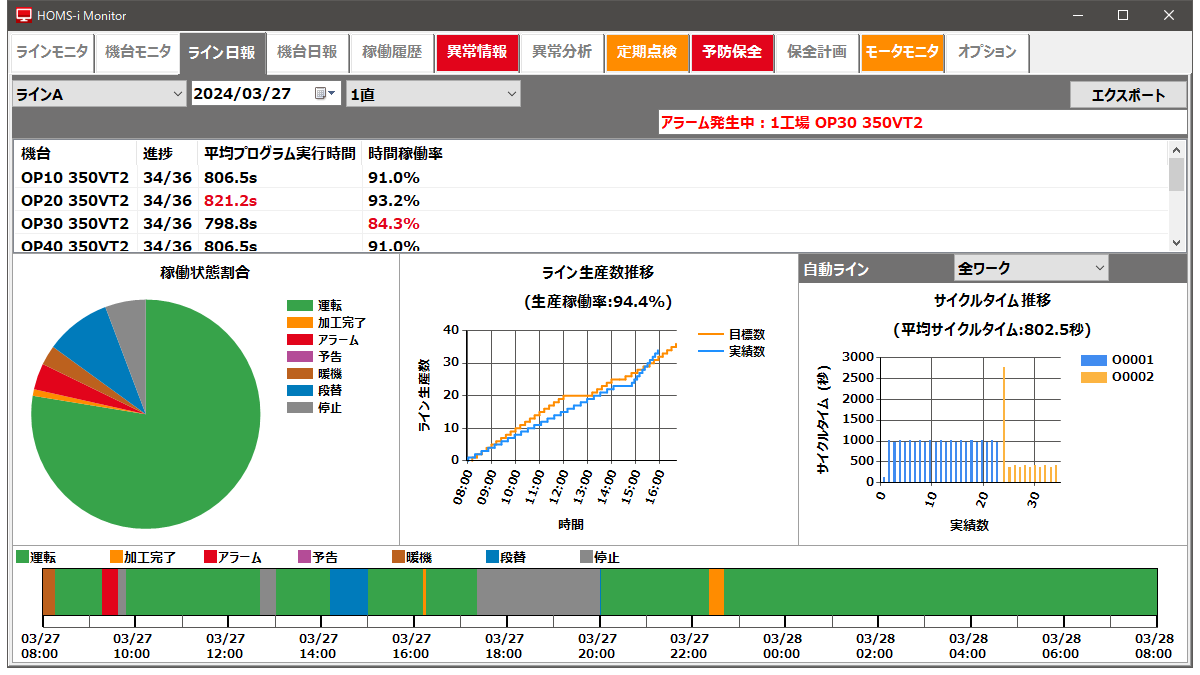The image size is (1200, 675).
Task: Click the green 運転 pie legend swatch
Action: [x=299, y=306]
